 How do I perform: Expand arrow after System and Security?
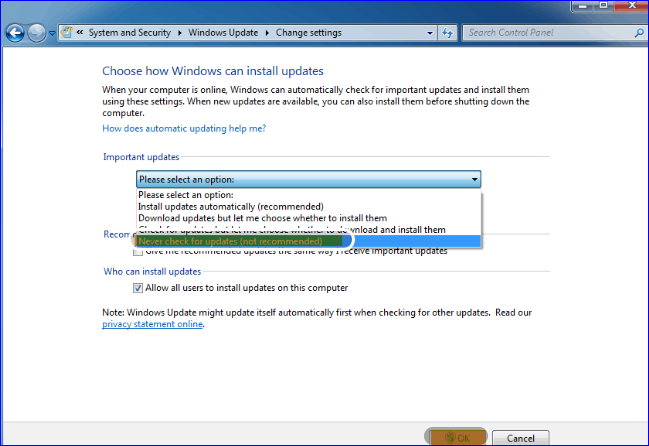click(180, 33)
